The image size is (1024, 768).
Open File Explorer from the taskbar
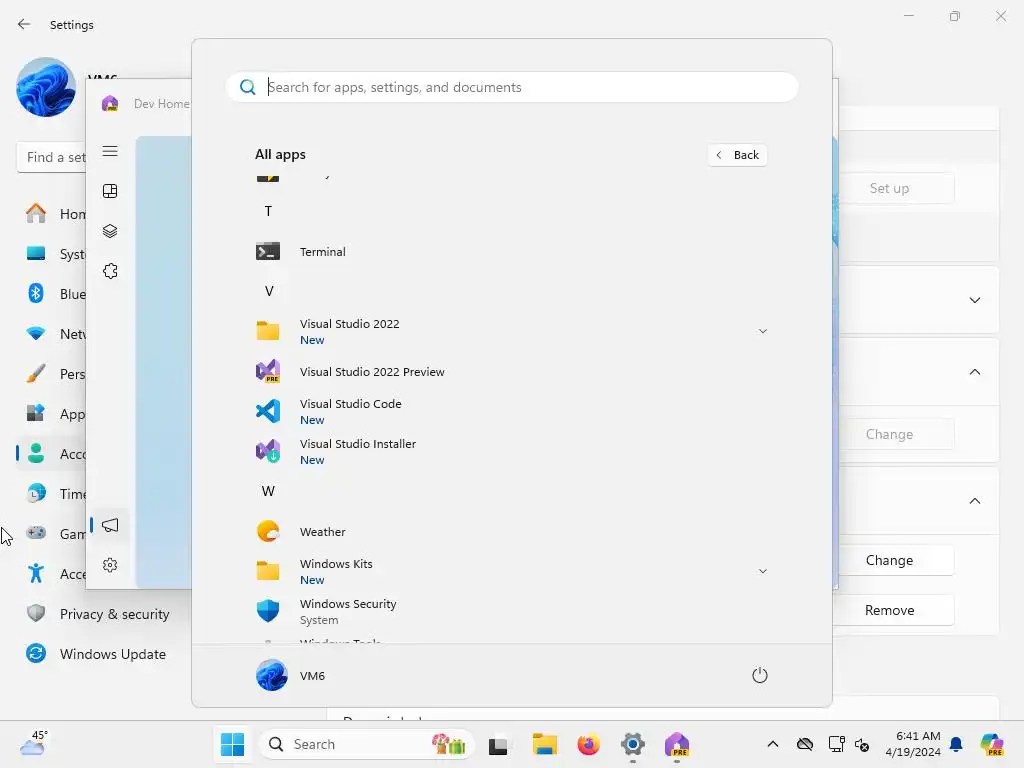point(545,744)
